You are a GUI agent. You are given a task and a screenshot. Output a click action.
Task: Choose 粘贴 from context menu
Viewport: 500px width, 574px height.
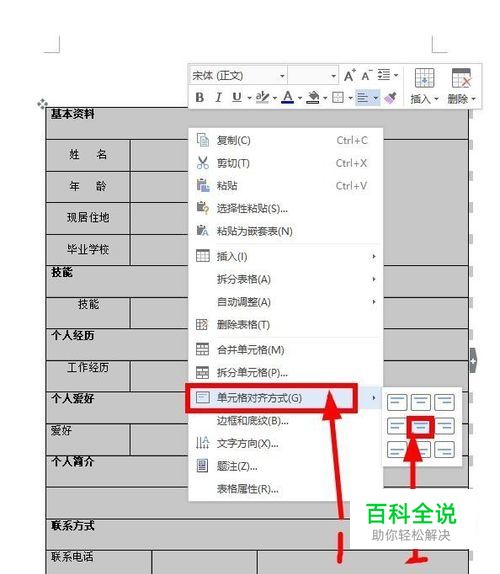(x=286, y=186)
